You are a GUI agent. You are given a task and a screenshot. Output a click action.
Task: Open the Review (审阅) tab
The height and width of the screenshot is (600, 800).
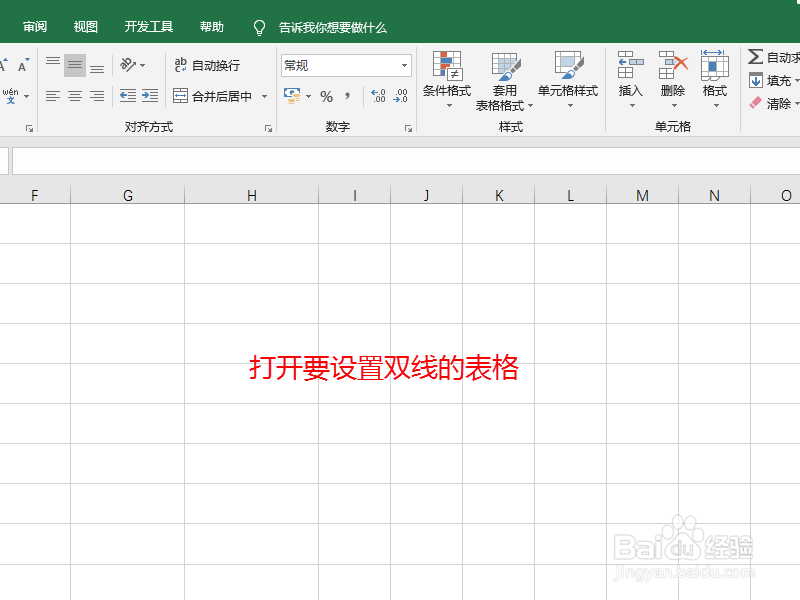tap(35, 27)
